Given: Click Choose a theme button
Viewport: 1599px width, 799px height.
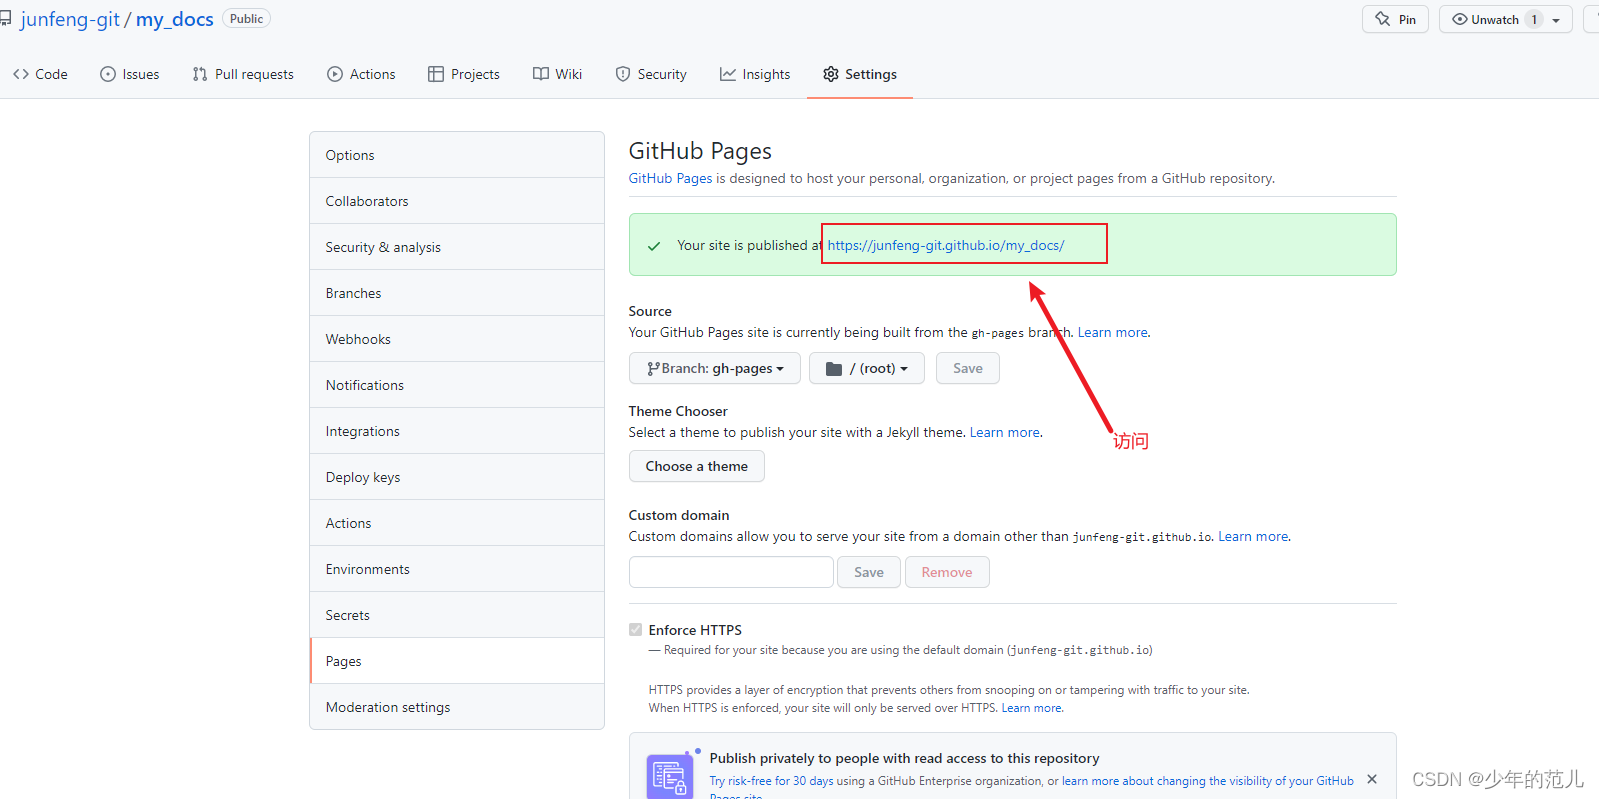Looking at the screenshot, I should (696, 466).
